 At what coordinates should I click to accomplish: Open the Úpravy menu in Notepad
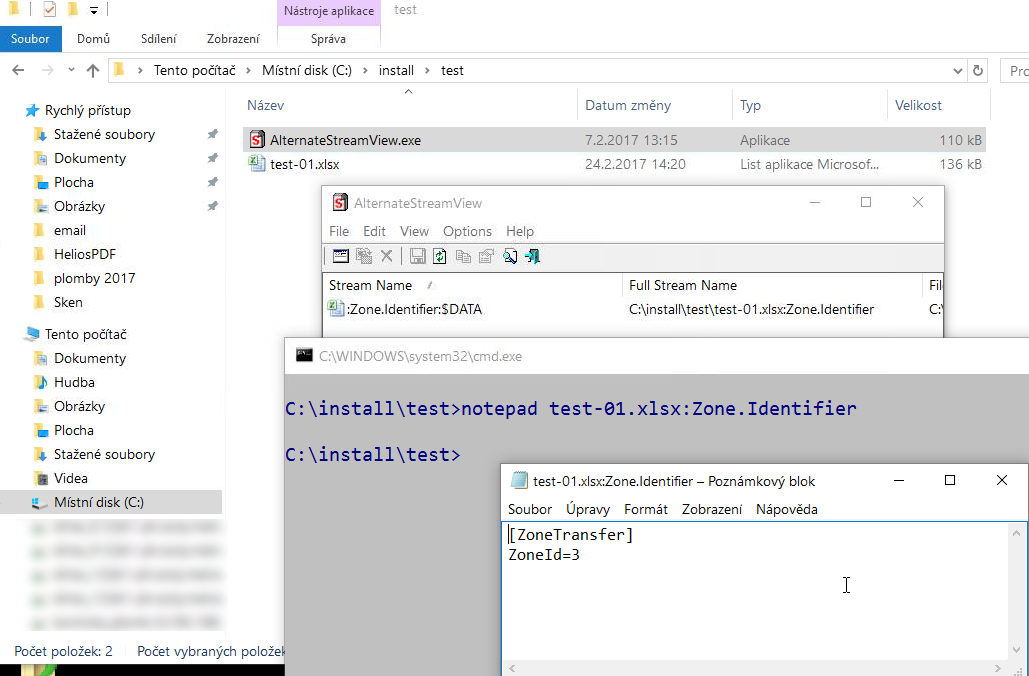(x=588, y=509)
